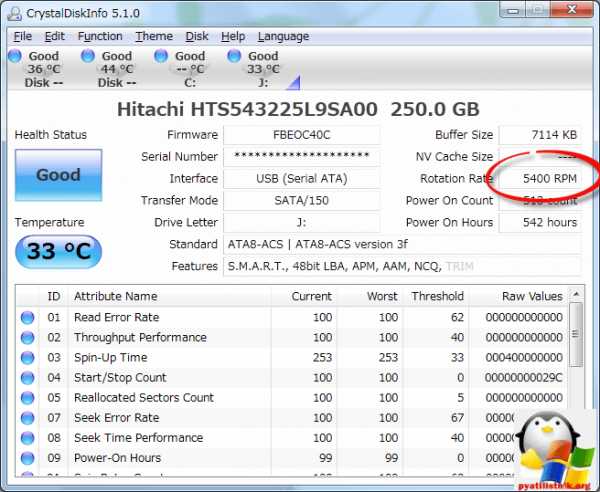Click the Firmware field FBEOC40C
The width and height of the screenshot is (600, 492).
pos(302,135)
